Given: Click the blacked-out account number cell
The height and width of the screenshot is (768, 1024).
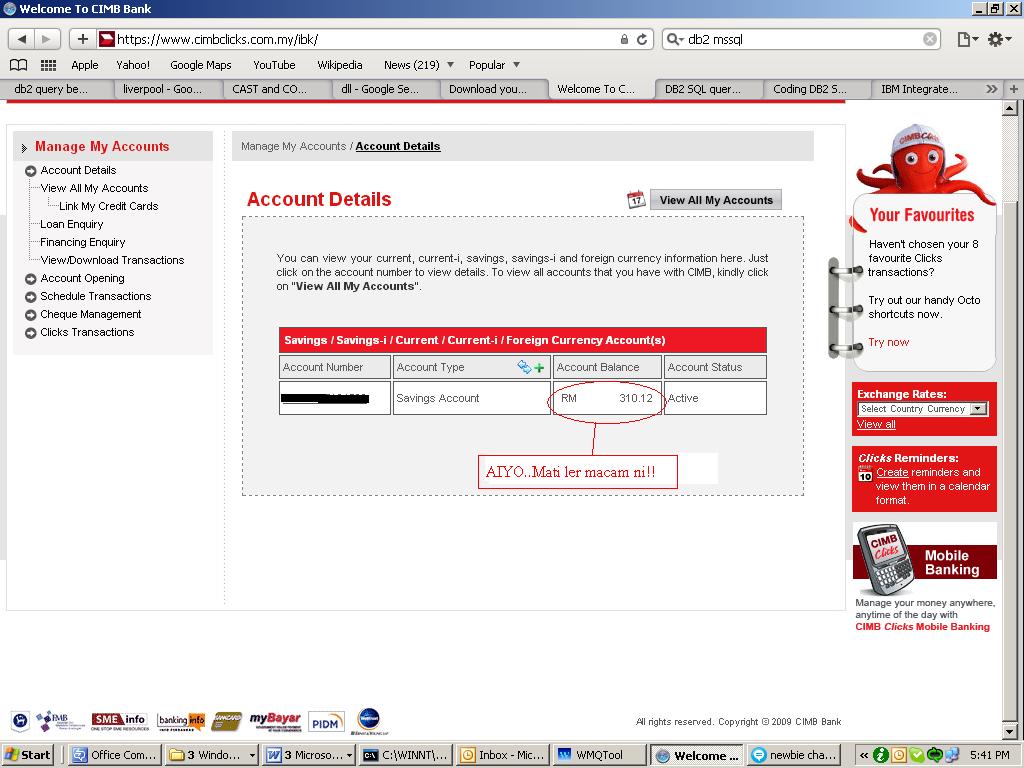Looking at the screenshot, I should point(334,398).
